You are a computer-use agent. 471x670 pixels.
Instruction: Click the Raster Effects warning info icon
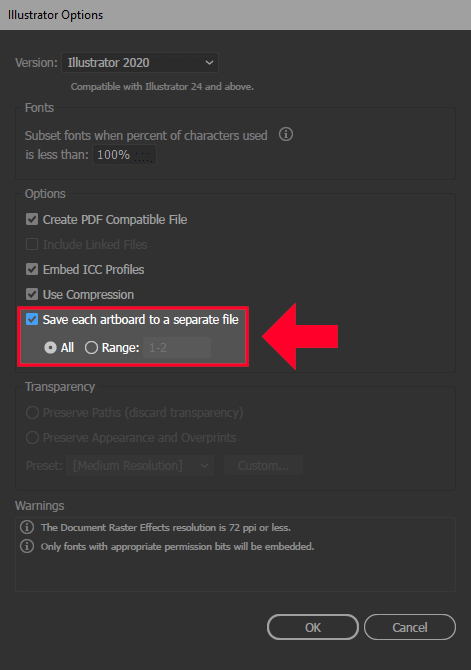pyautogui.click(x=27, y=527)
